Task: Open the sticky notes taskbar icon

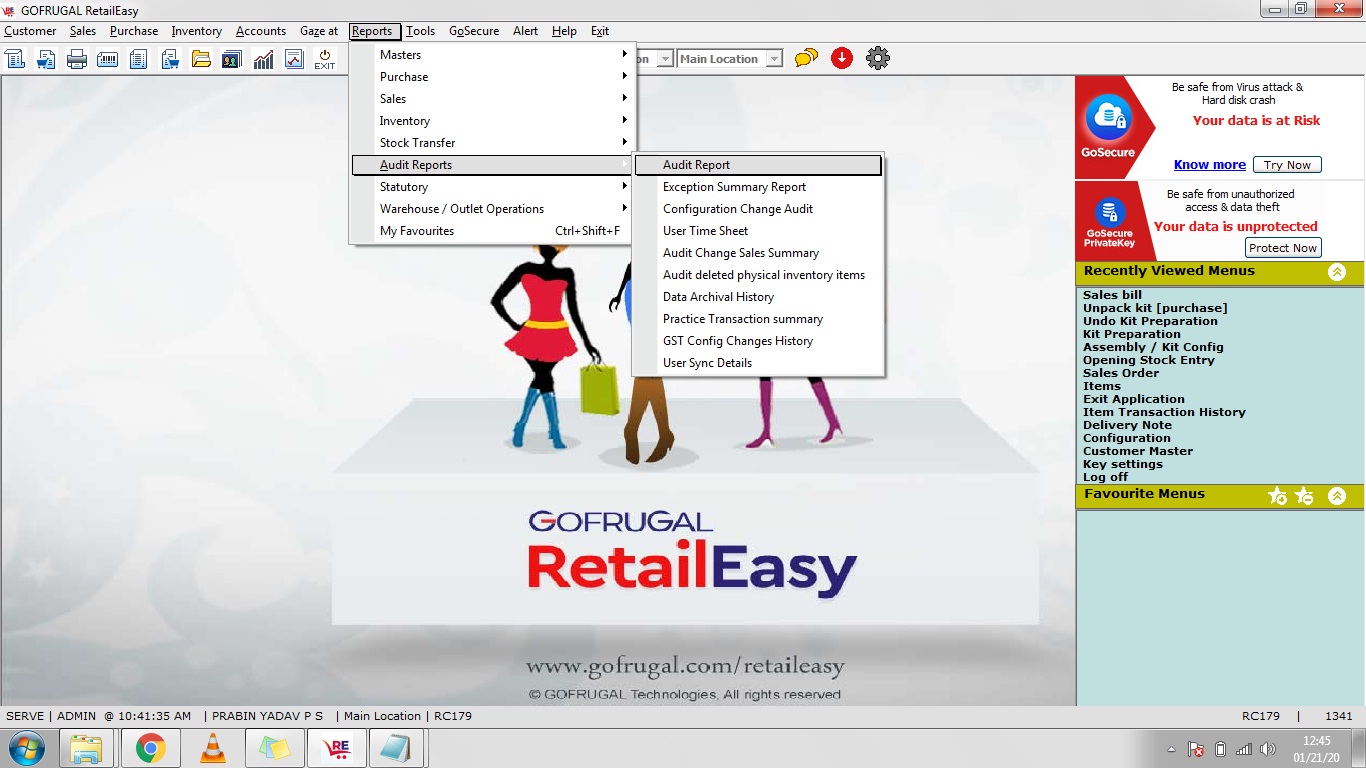Action: 274,748
